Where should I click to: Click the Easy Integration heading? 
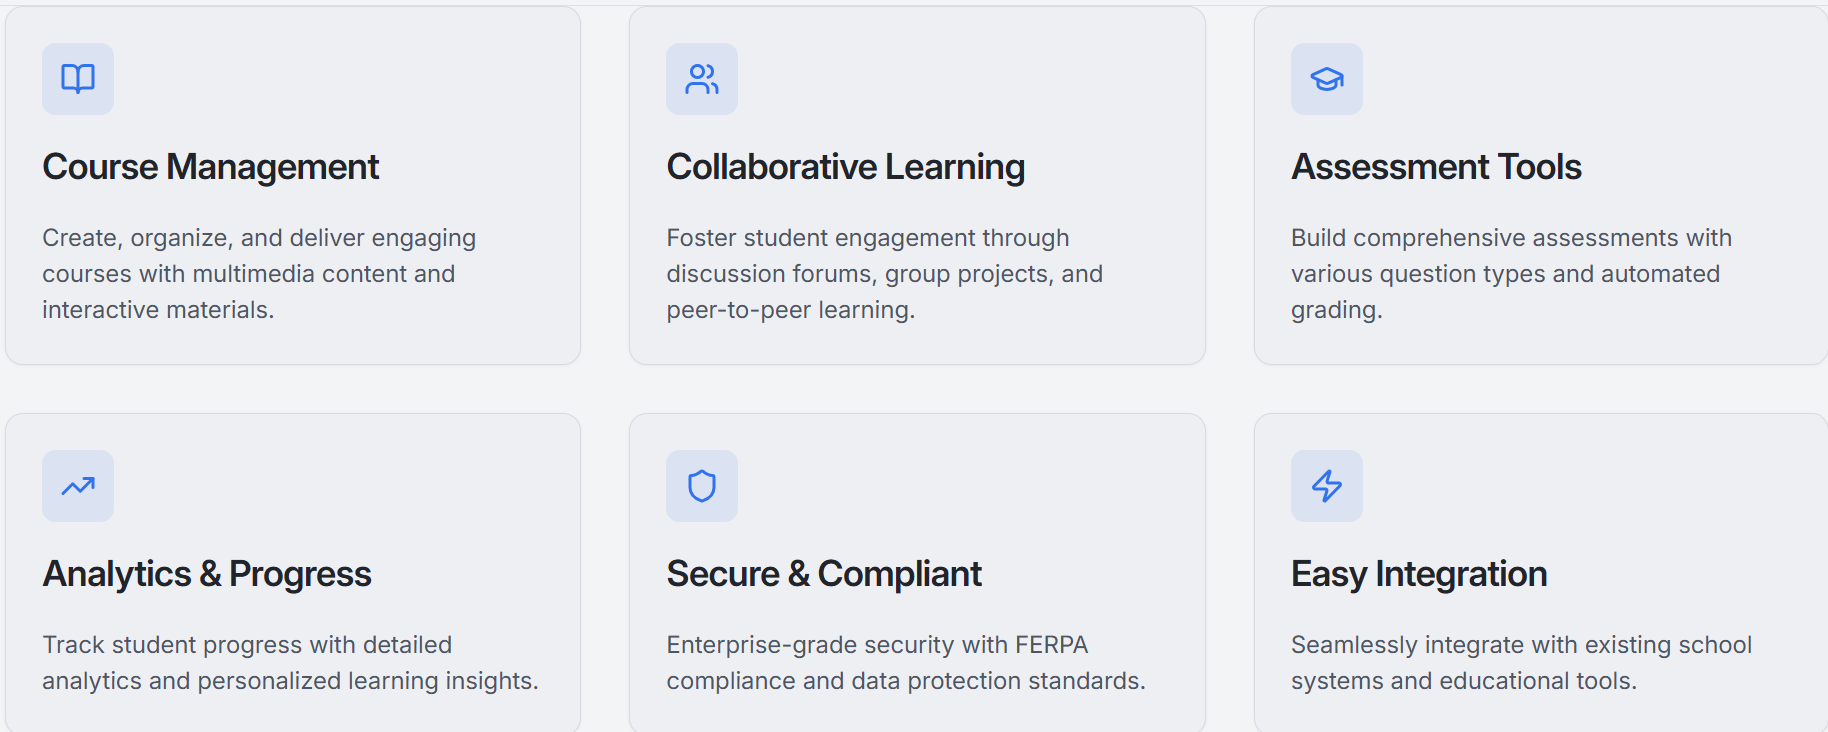pyautogui.click(x=1419, y=574)
